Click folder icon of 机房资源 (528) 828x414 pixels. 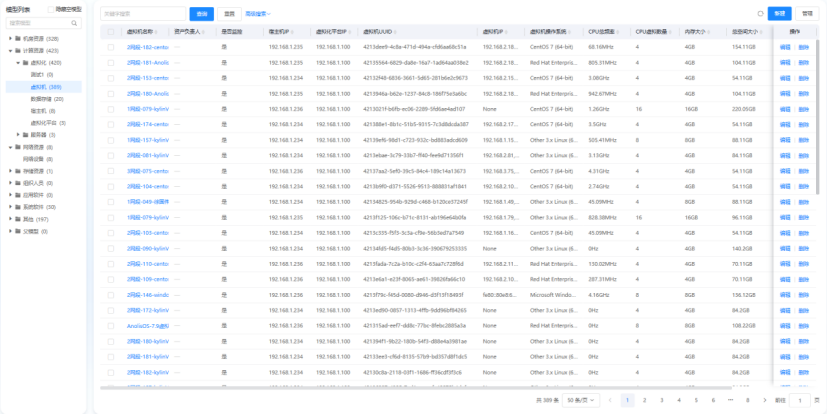[18, 39]
